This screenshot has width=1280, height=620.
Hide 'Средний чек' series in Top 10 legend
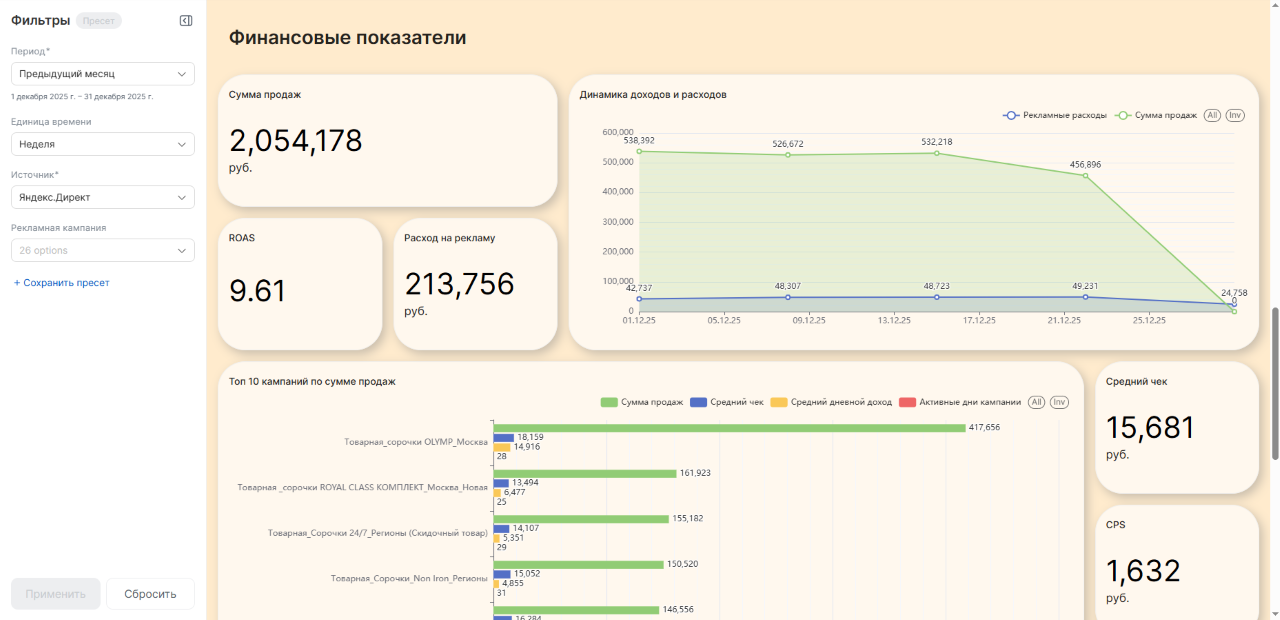coord(727,402)
